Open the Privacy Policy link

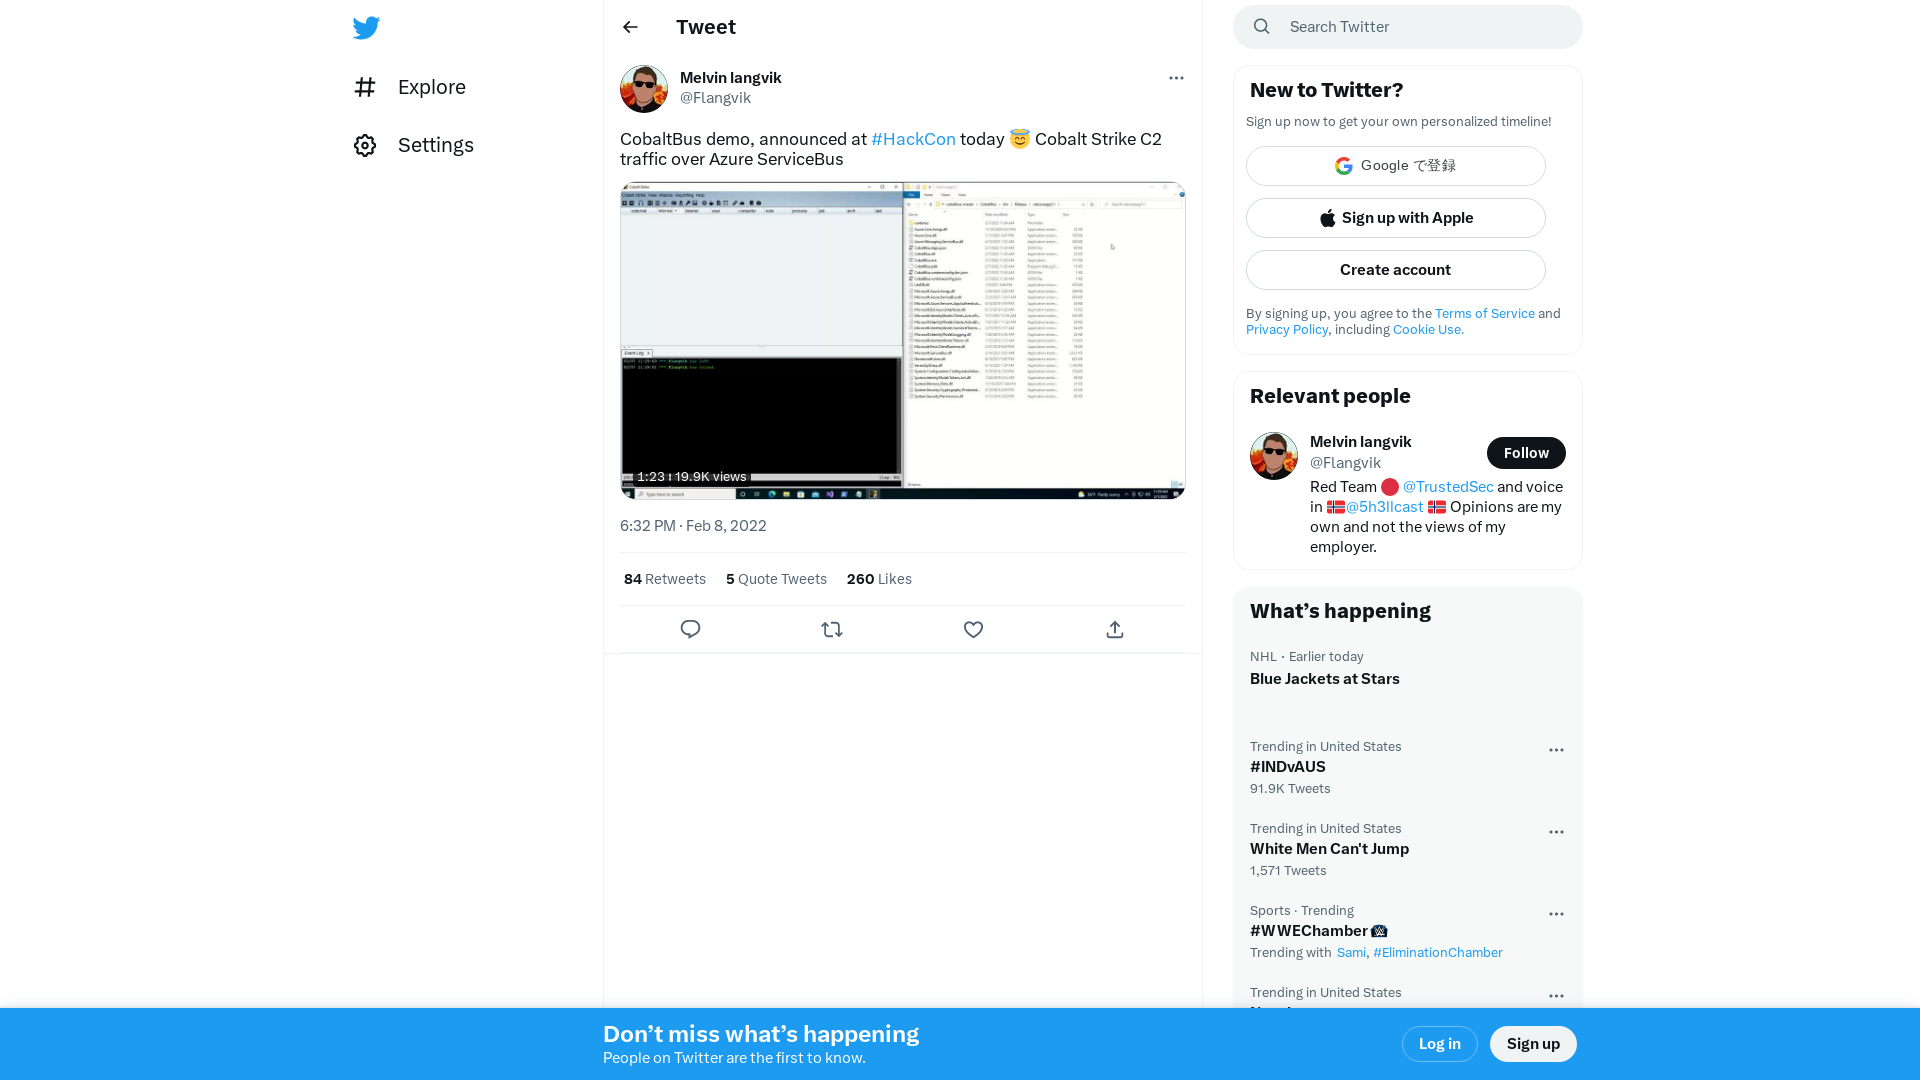point(1287,329)
